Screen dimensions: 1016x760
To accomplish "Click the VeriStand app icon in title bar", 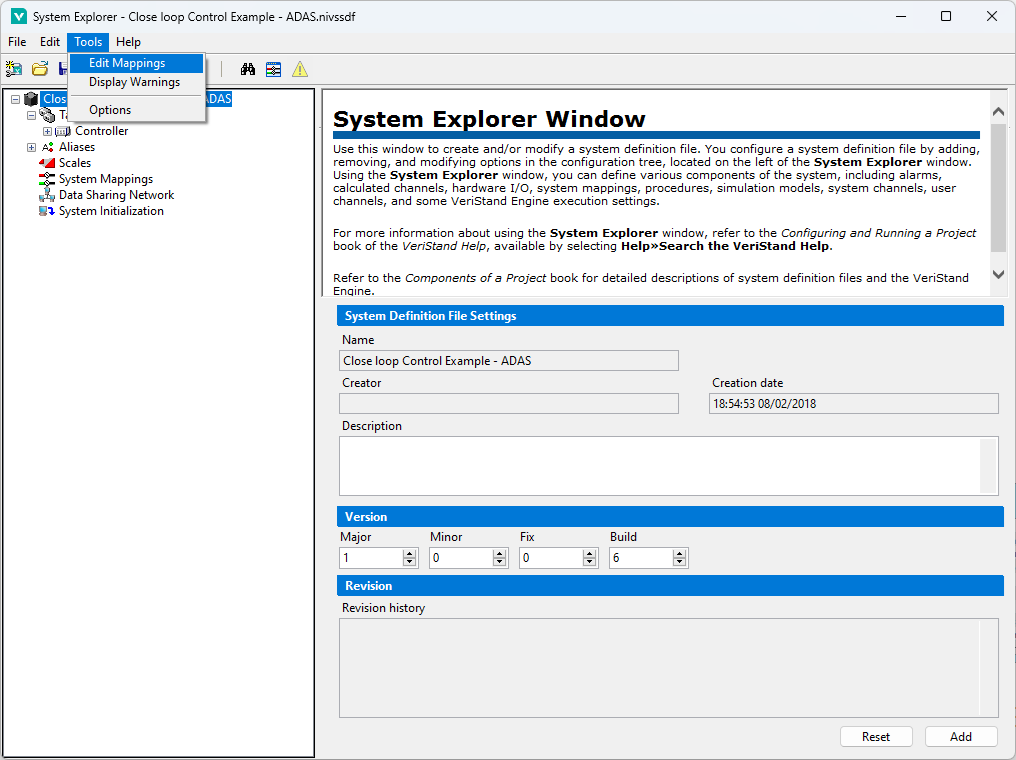I will click(x=19, y=16).
